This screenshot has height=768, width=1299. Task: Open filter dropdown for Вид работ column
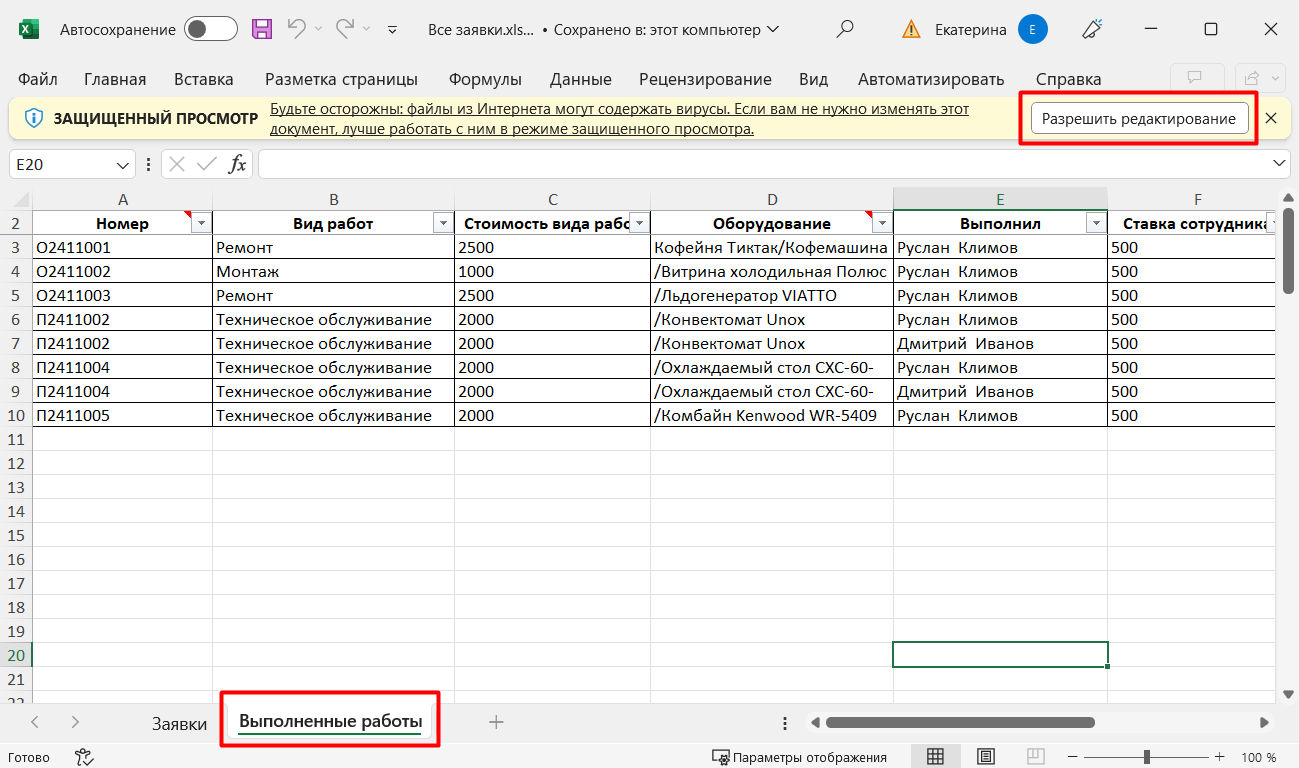pyautogui.click(x=442, y=224)
